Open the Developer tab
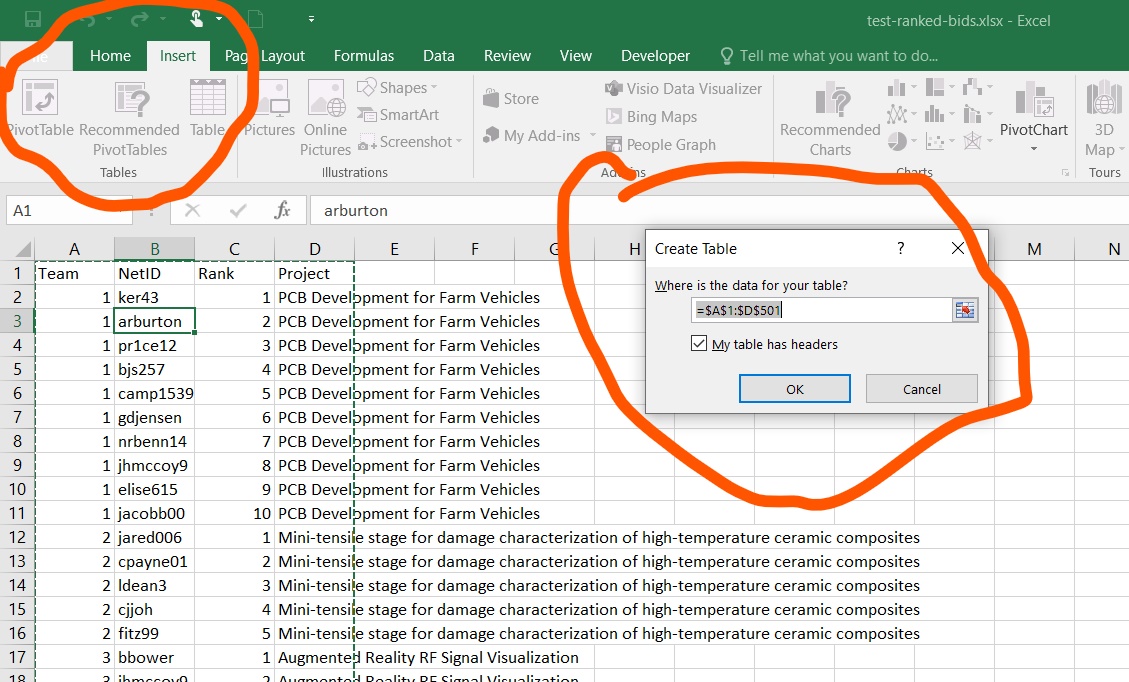Viewport: 1129px width, 682px height. pyautogui.click(x=655, y=56)
